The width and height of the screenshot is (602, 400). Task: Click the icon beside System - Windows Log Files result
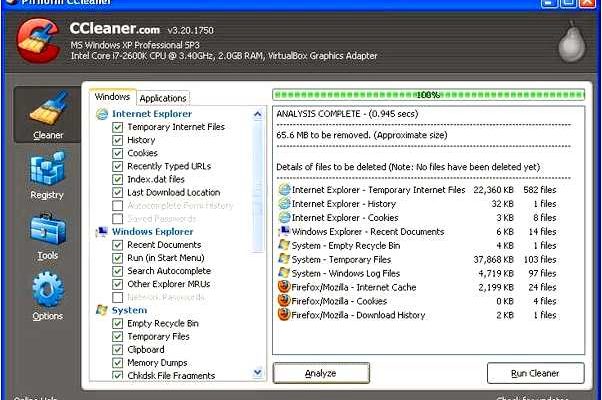[x=284, y=273]
